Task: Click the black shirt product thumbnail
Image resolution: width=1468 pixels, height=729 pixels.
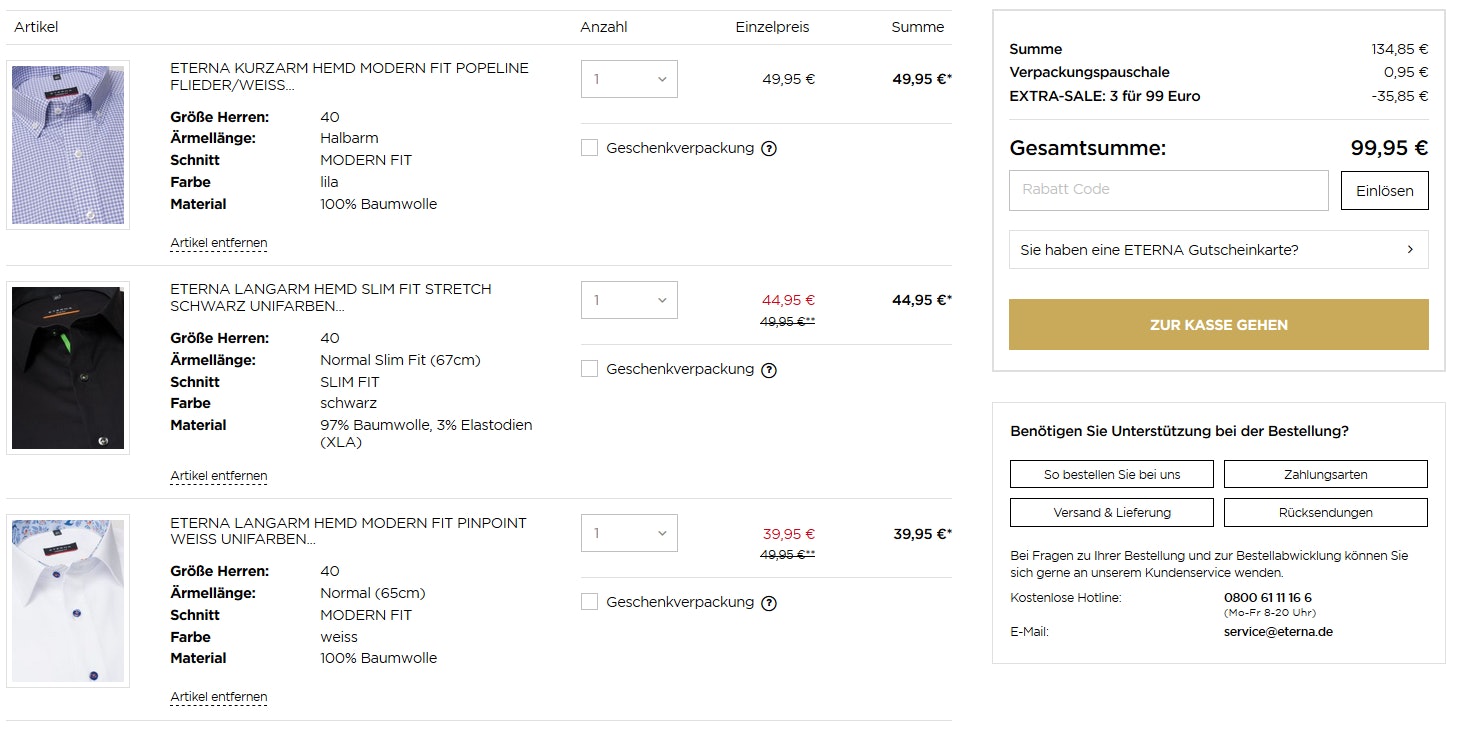Action: [x=68, y=368]
